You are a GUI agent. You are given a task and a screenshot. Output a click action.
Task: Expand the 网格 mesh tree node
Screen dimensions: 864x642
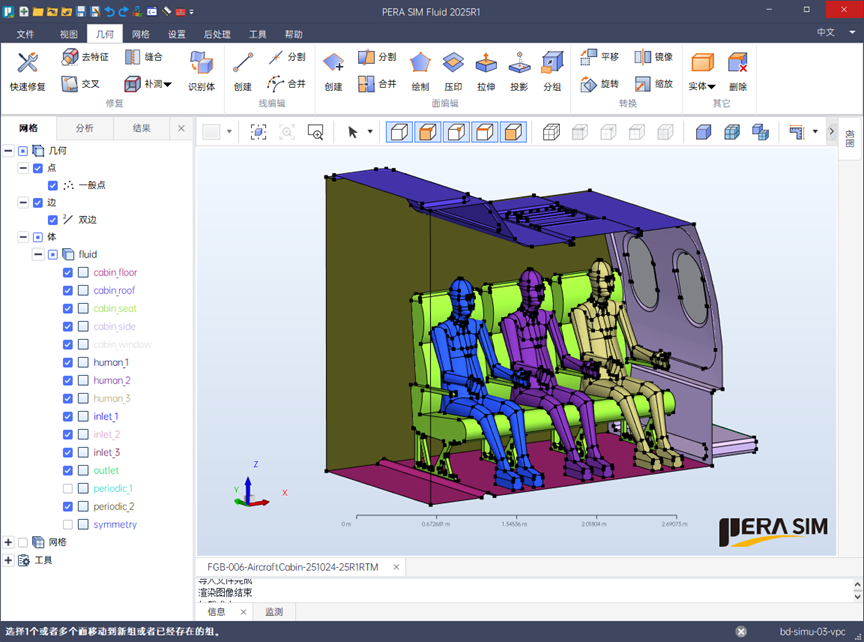tap(9, 542)
